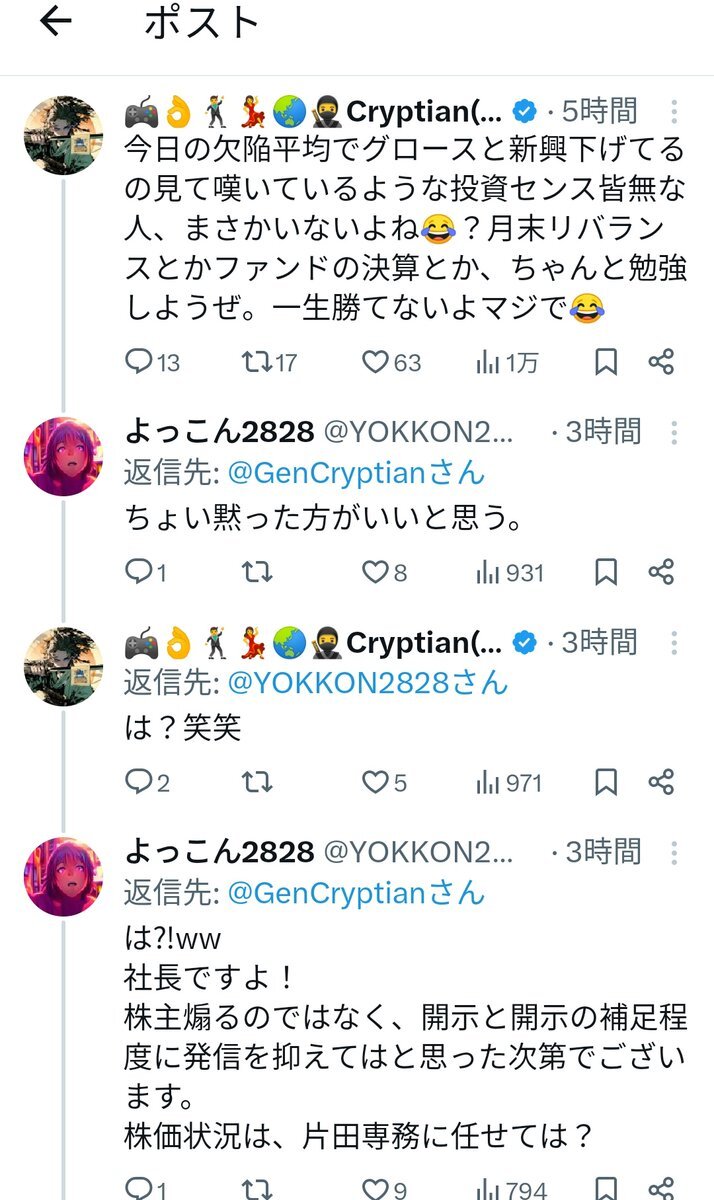
Task: Repost the は？笑笑 reply
Action: [256, 782]
